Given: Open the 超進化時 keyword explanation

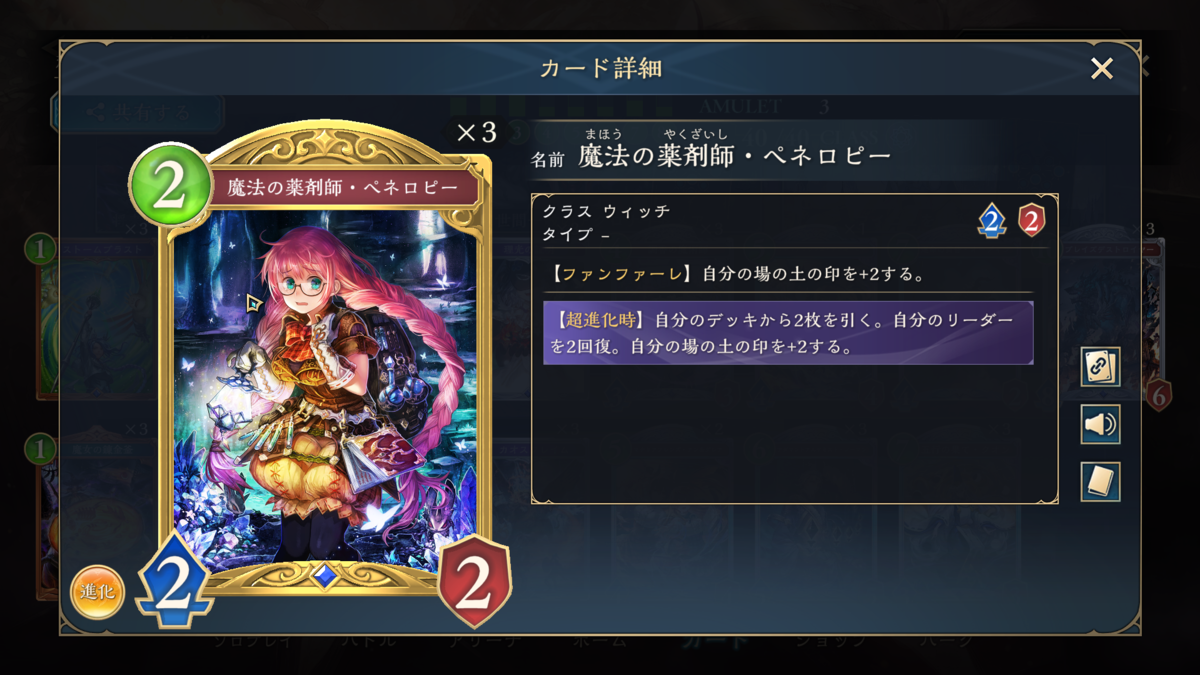Looking at the screenshot, I should (597, 320).
